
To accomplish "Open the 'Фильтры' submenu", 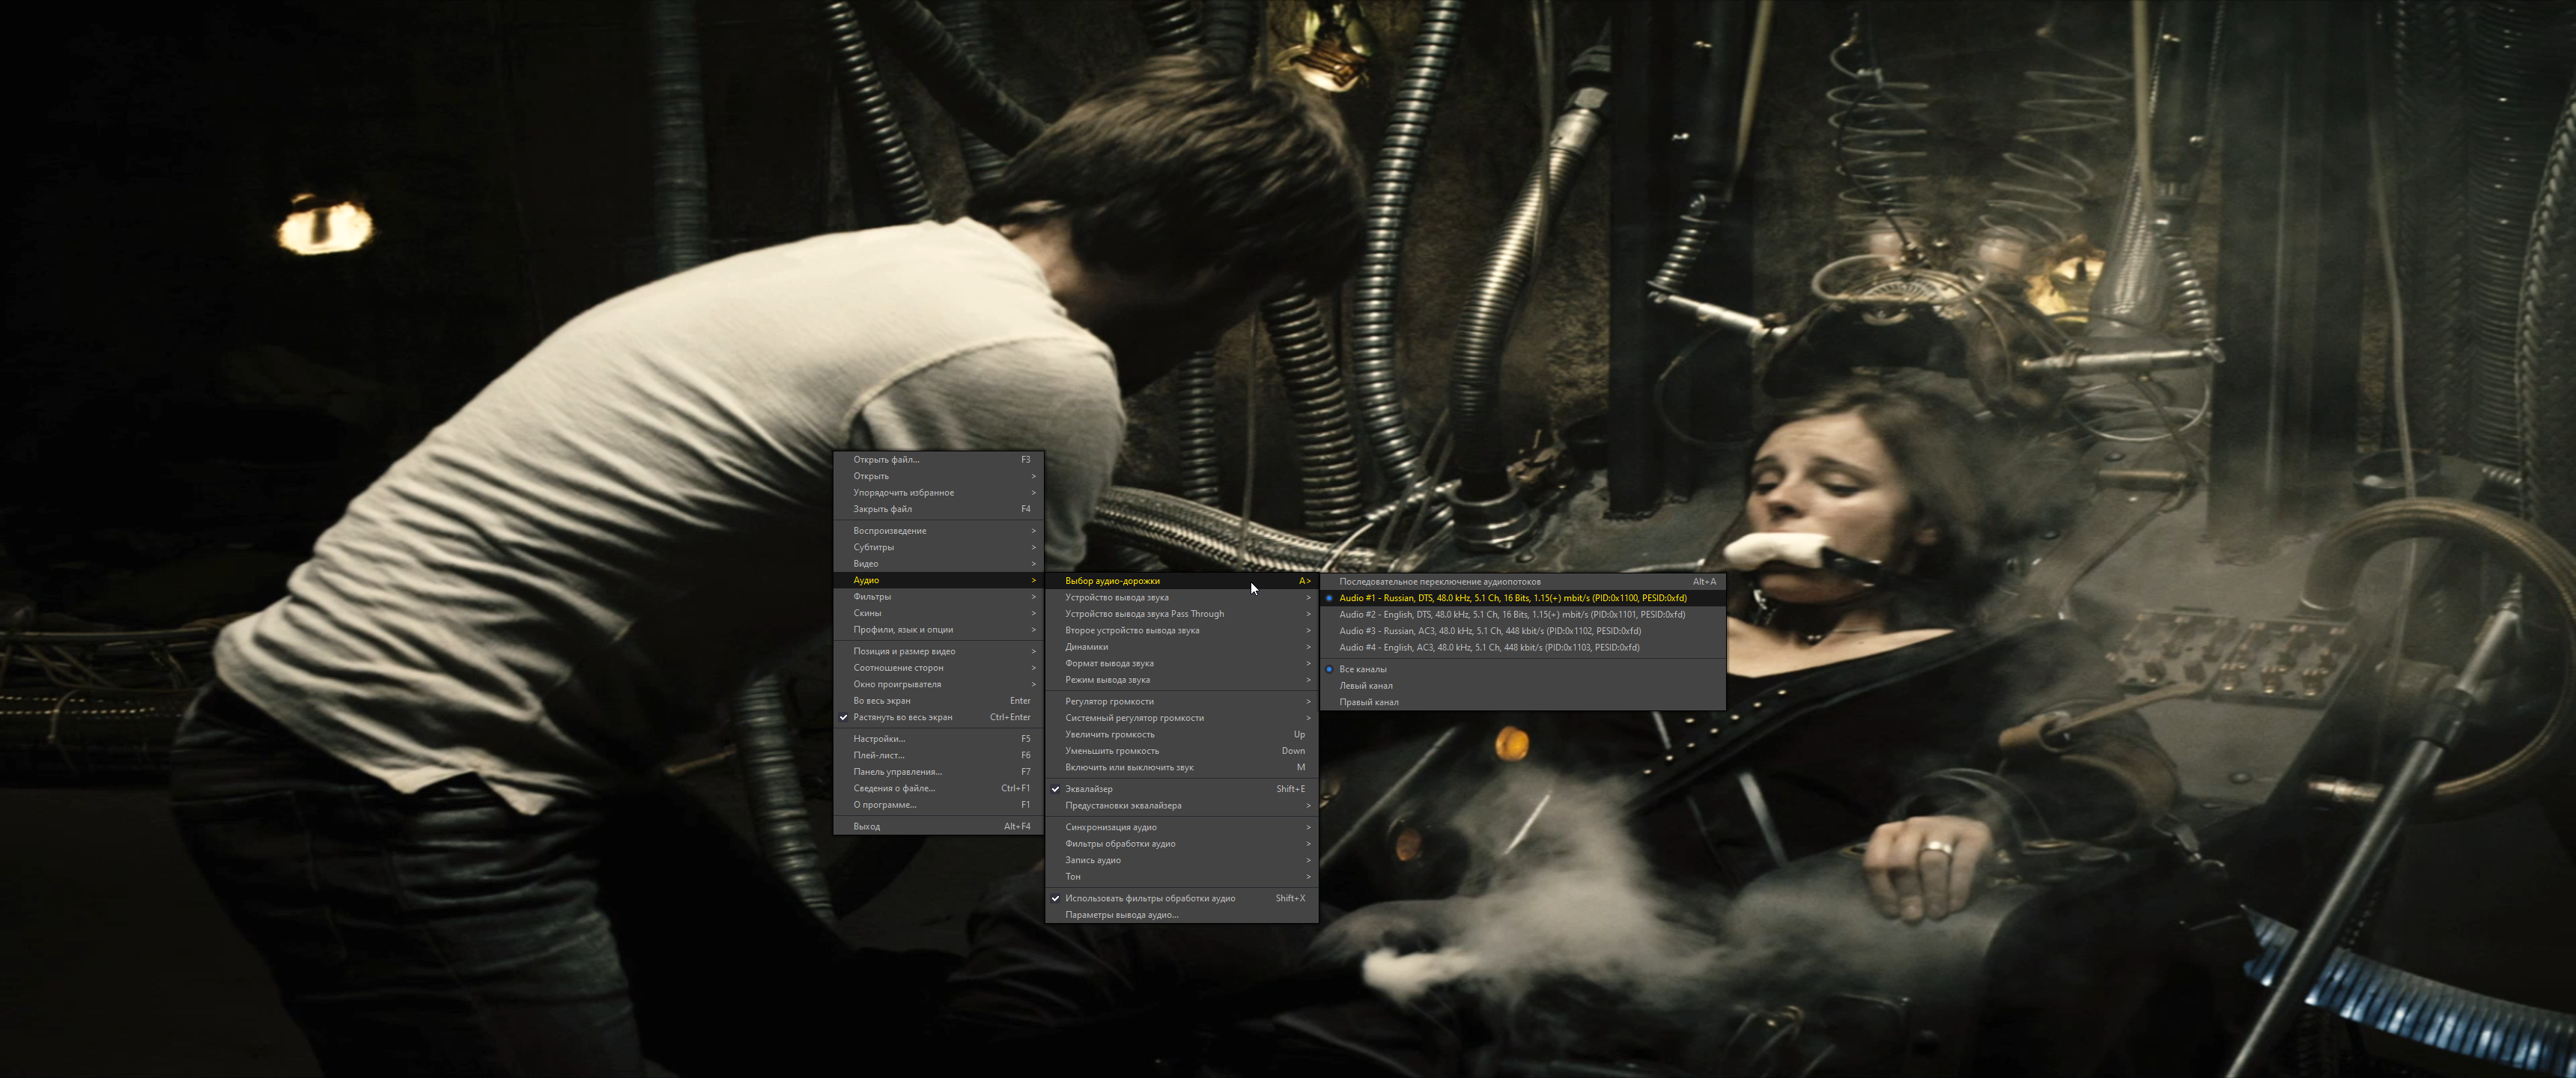I will (938, 597).
